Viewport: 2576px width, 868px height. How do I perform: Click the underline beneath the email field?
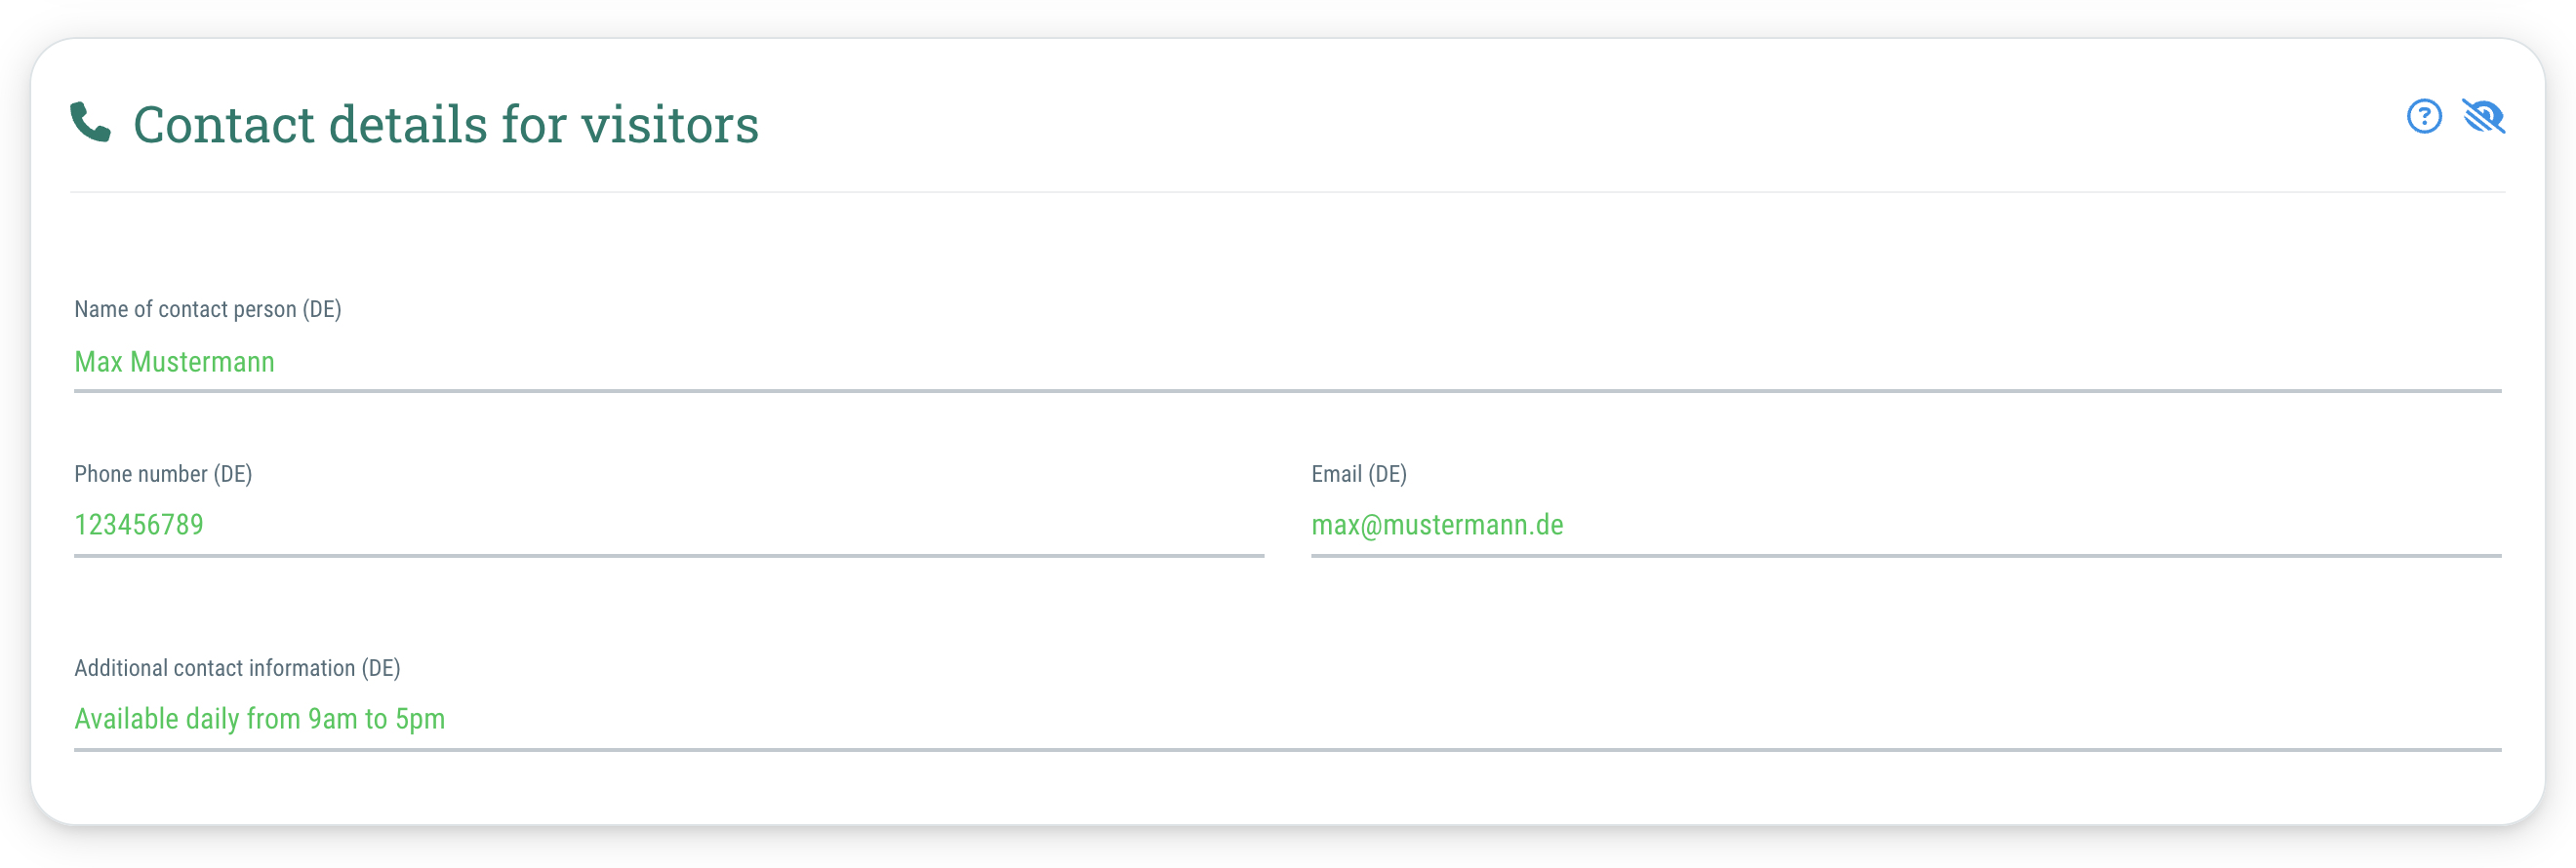1906,556
